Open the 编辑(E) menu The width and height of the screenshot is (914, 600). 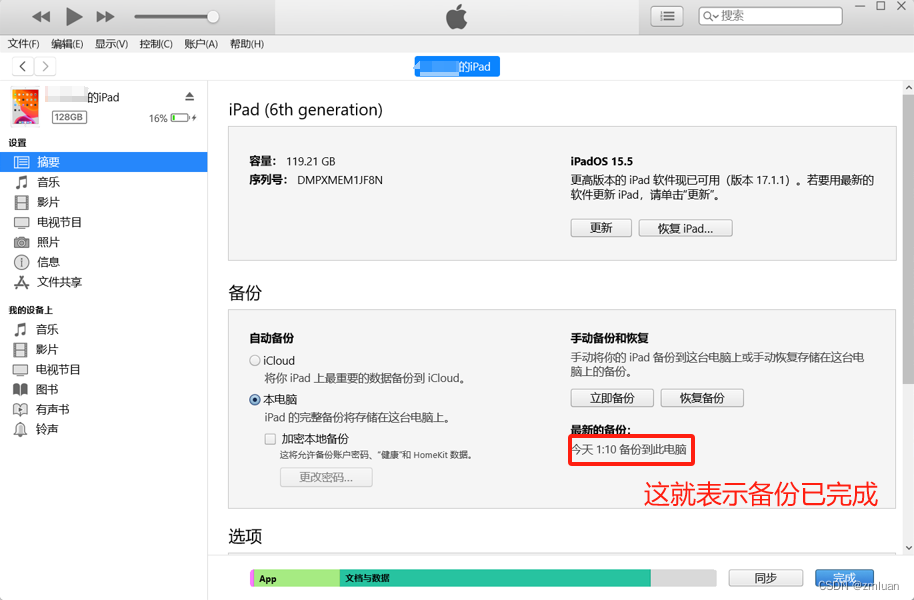pyautogui.click(x=67, y=44)
